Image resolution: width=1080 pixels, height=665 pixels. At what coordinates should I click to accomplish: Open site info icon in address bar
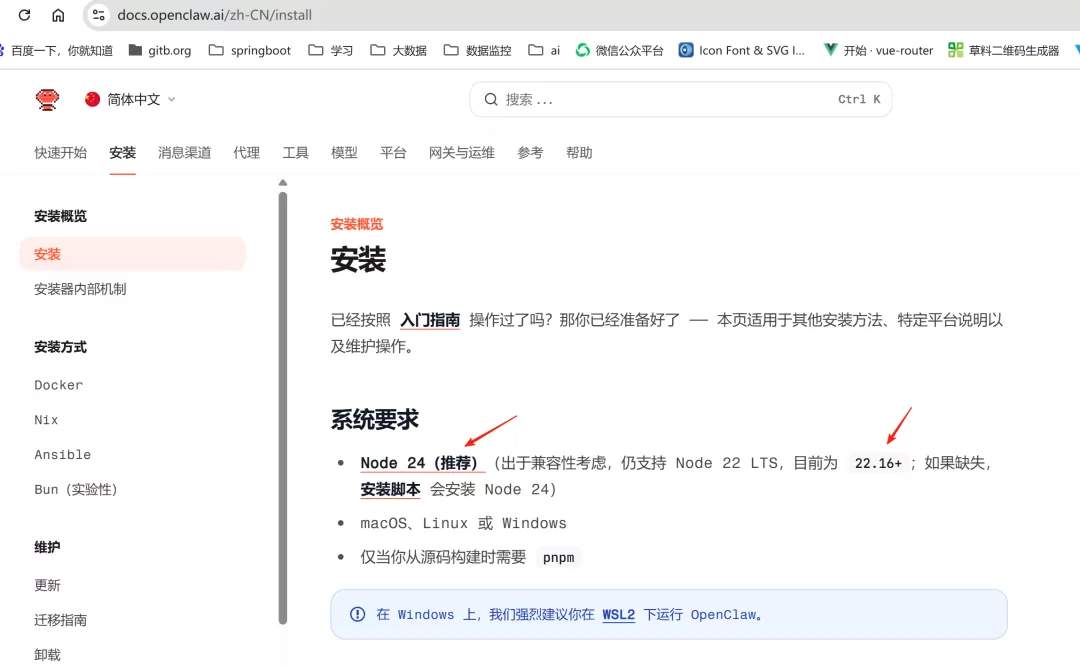point(98,14)
